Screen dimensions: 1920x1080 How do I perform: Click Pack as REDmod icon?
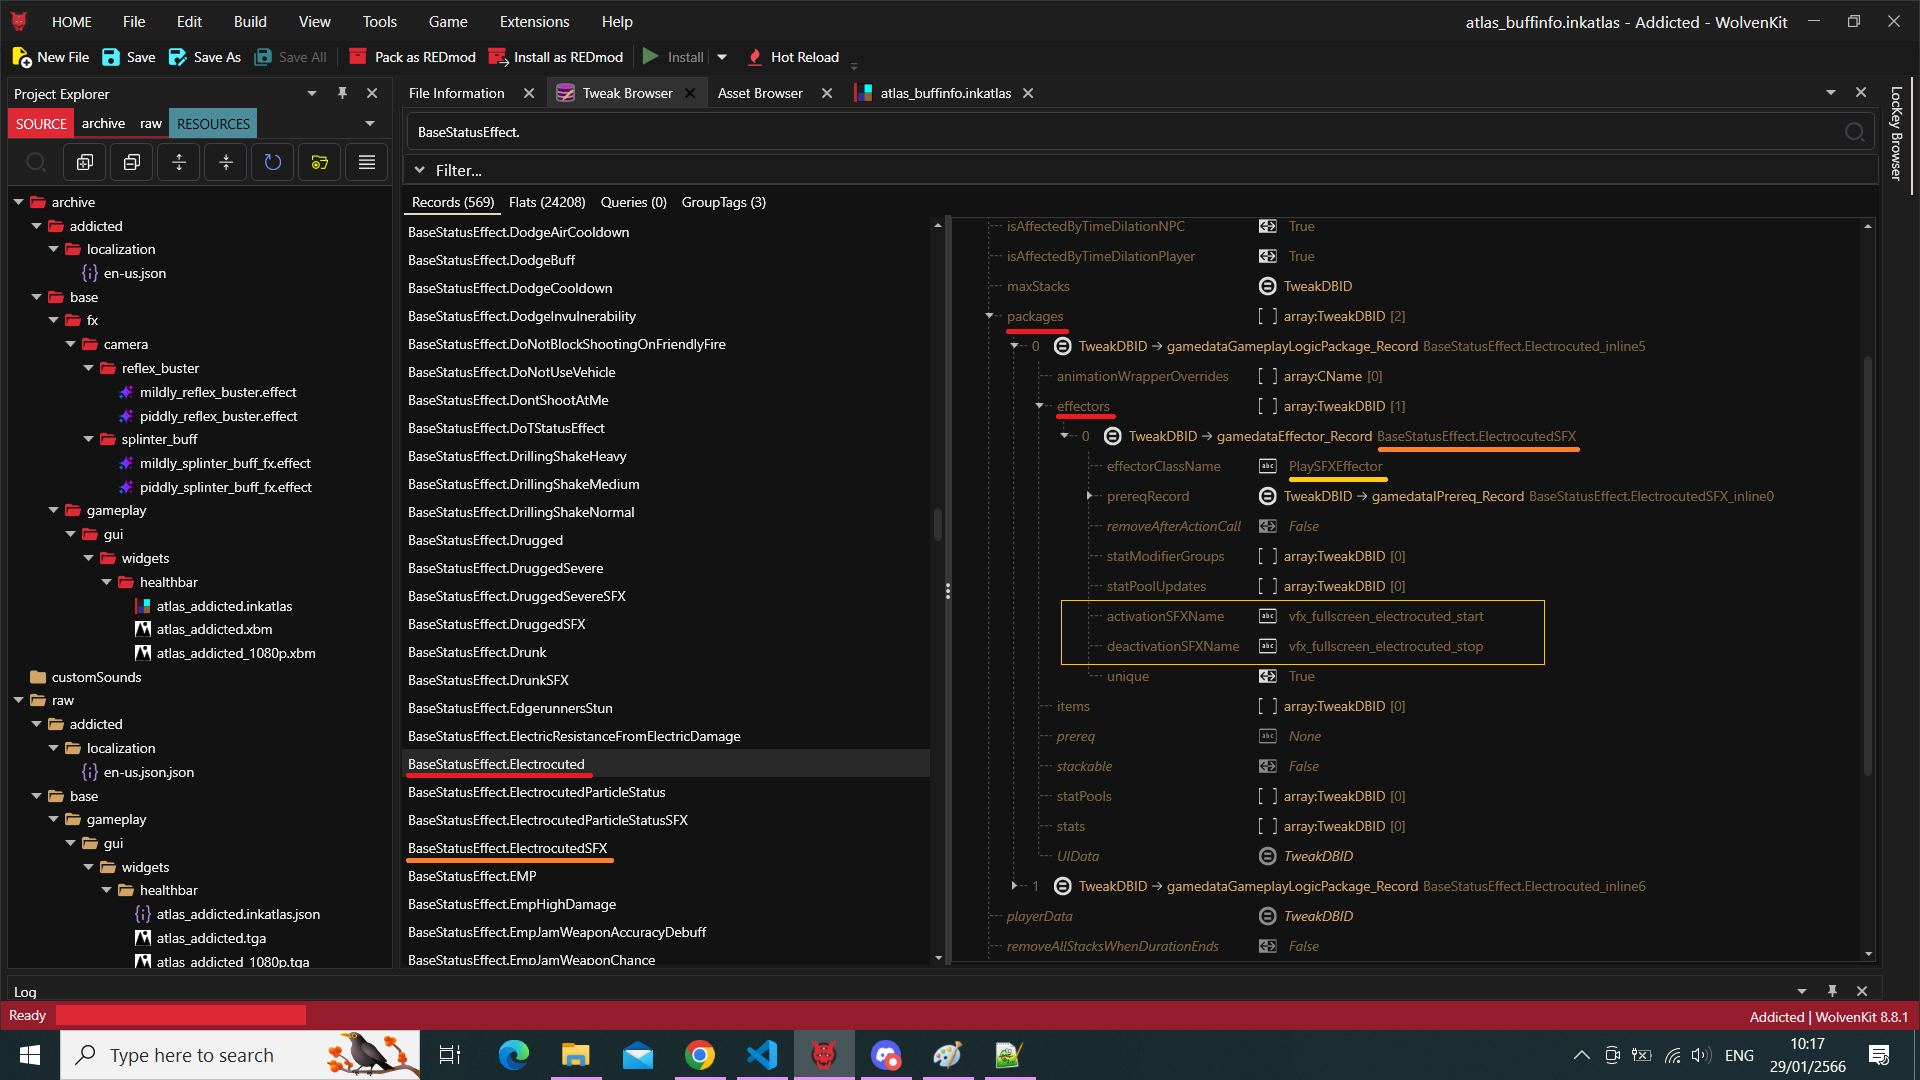358,57
